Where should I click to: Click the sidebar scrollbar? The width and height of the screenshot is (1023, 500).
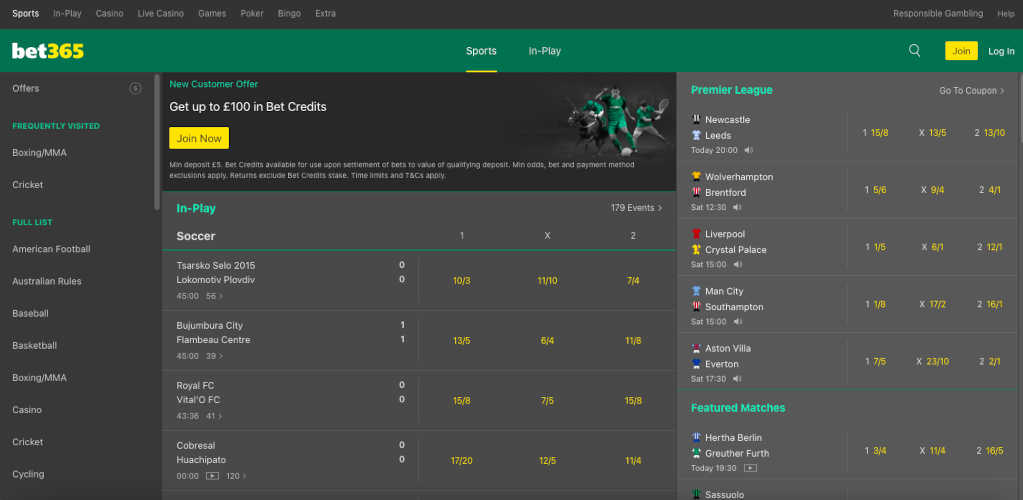point(157,142)
